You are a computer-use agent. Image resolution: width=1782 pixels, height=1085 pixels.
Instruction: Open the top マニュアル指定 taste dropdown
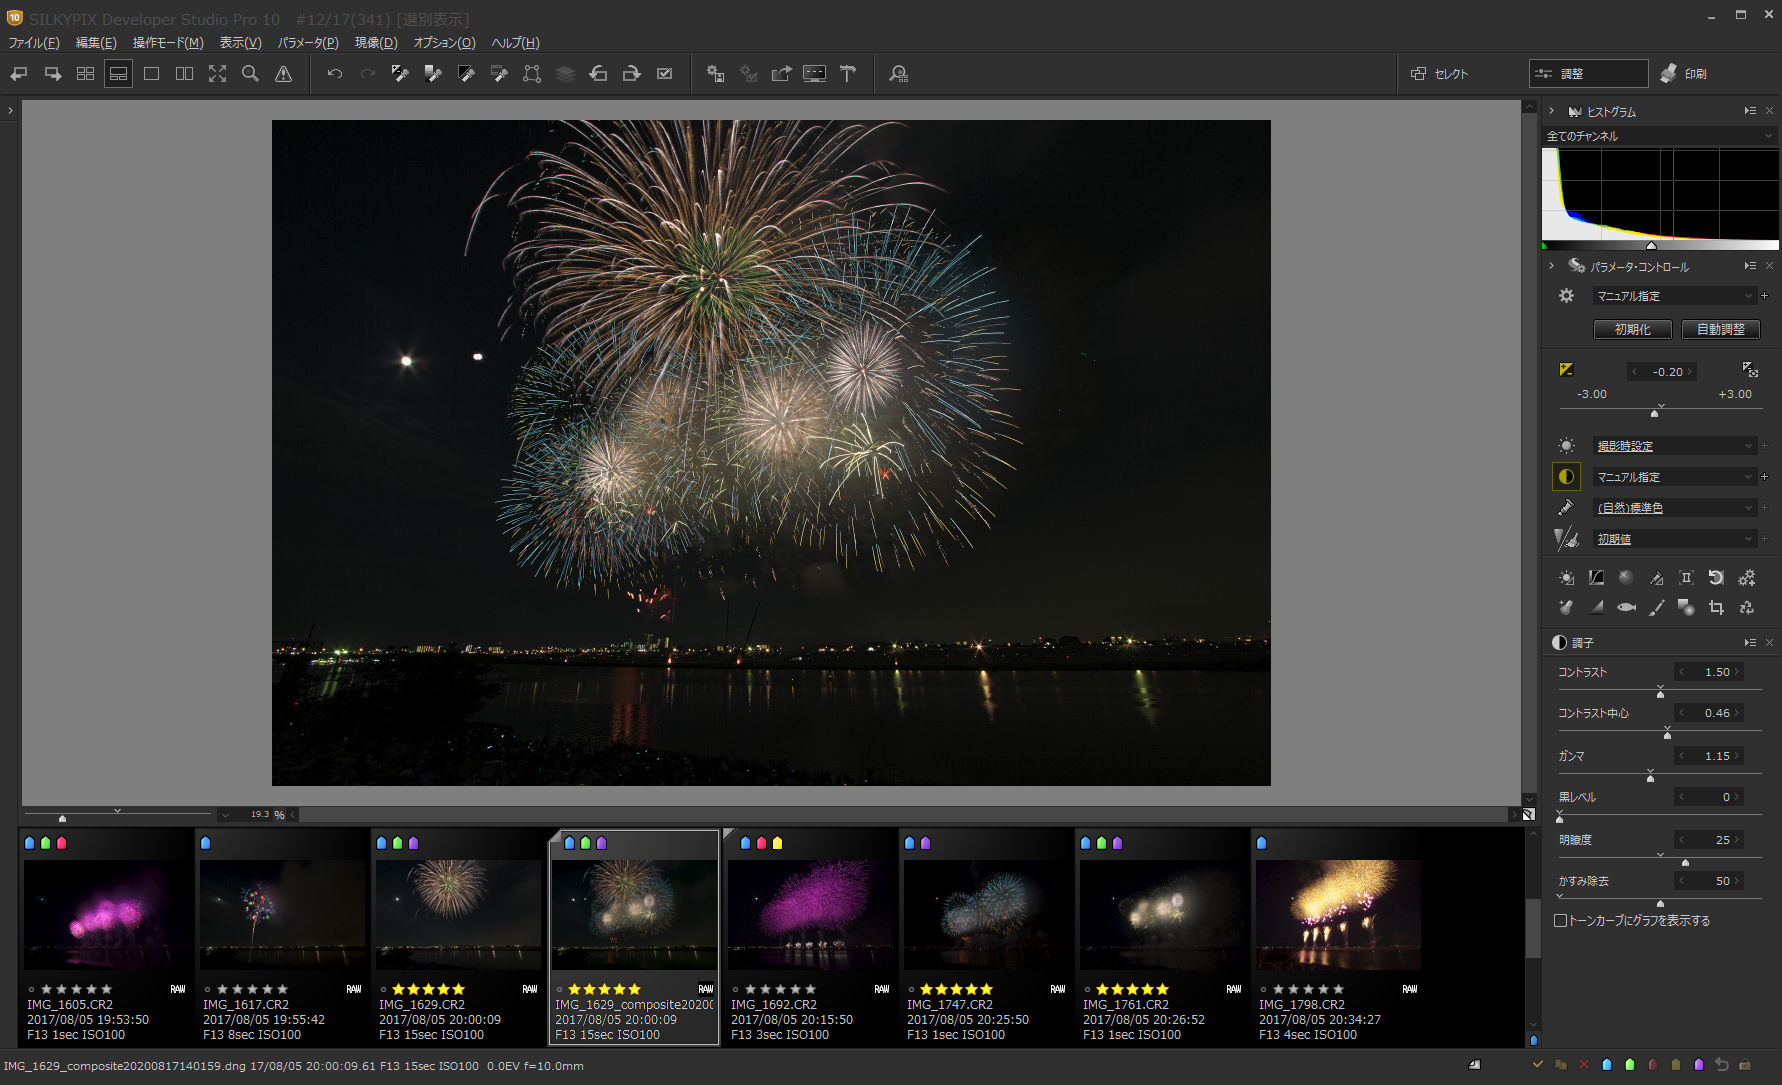1674,296
